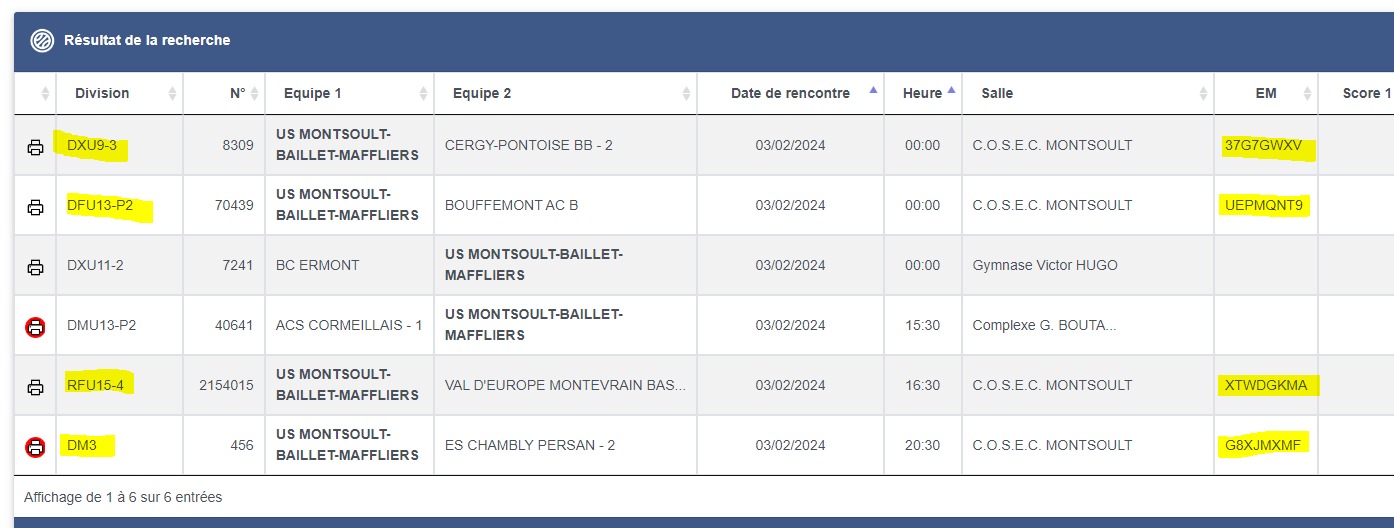Click the print icon for DXU9-3 match
The height and width of the screenshot is (528, 1394).
point(35,147)
